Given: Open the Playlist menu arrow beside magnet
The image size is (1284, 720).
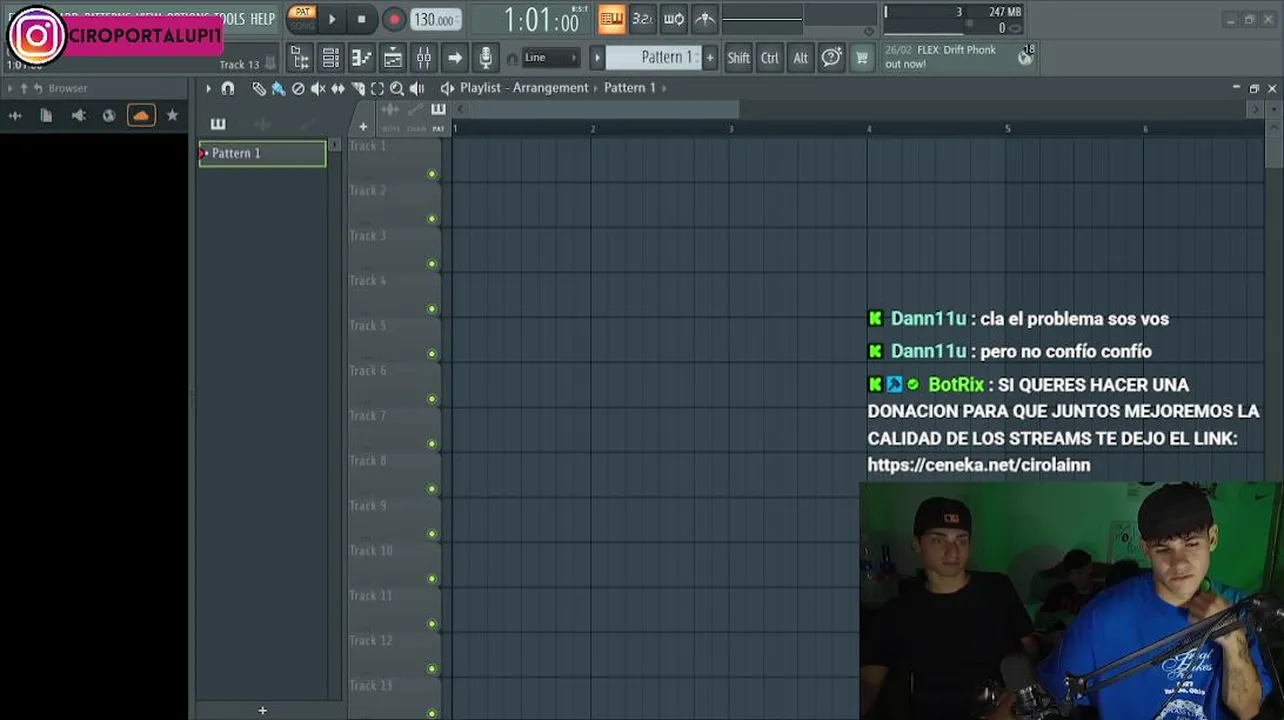Looking at the screenshot, I should click(x=208, y=88).
